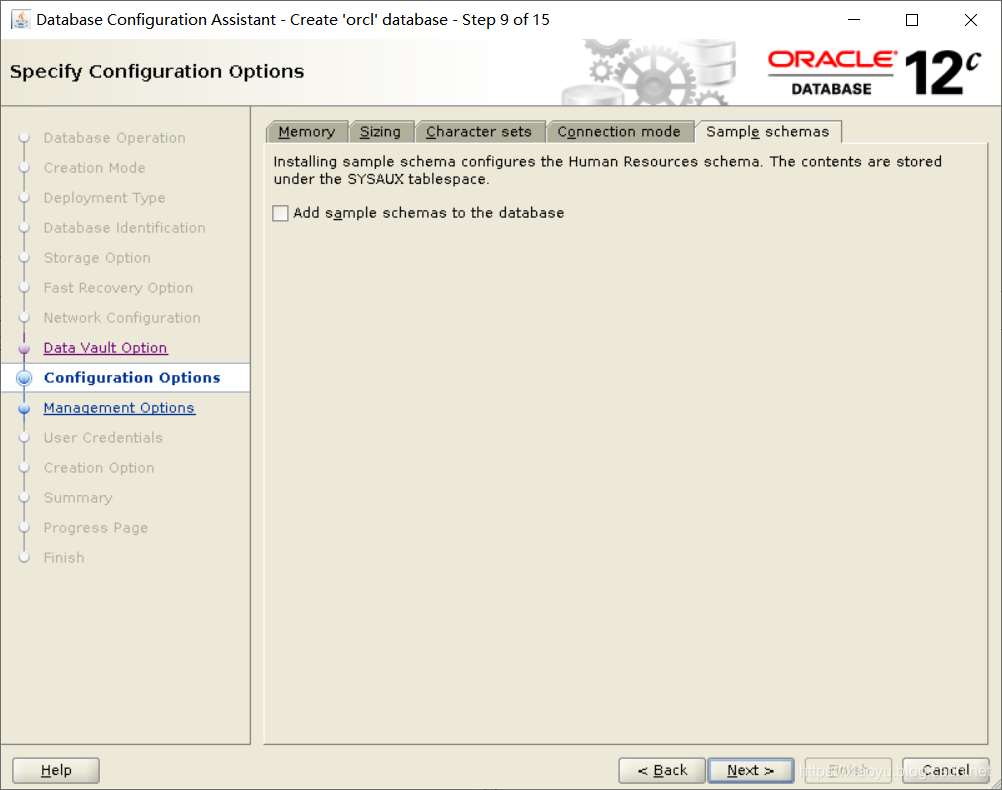Image resolution: width=1002 pixels, height=790 pixels.
Task: Switch to the Memory tab
Action: click(307, 132)
